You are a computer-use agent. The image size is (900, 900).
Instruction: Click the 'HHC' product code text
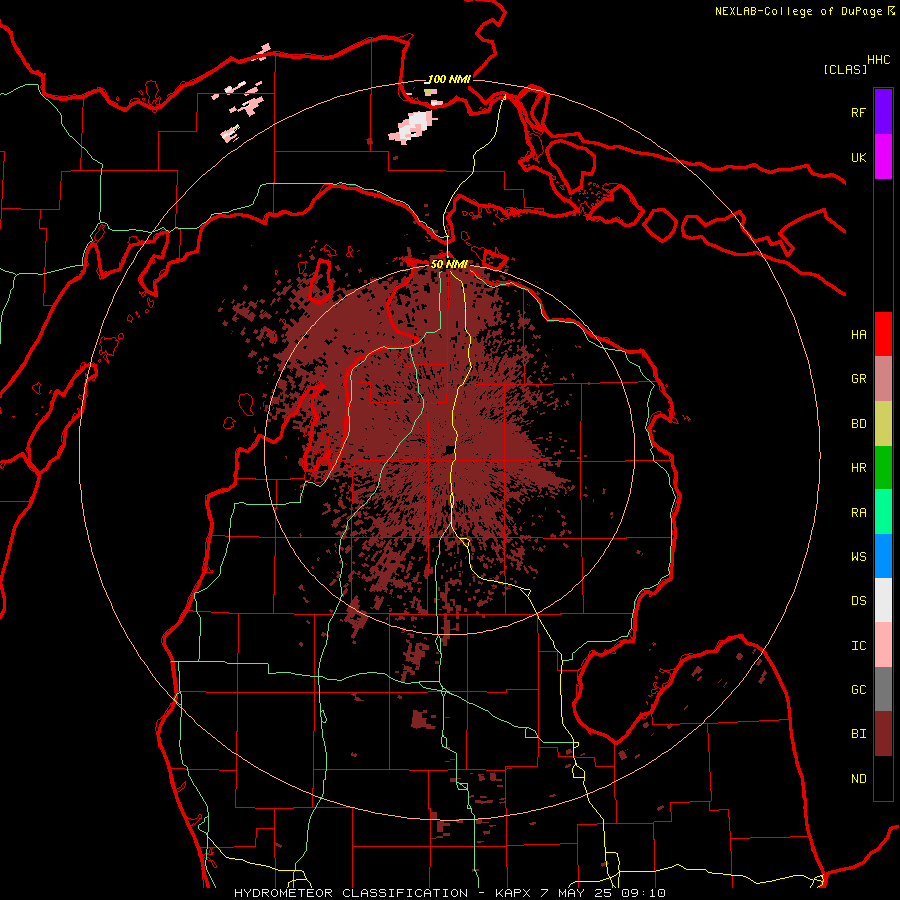click(878, 60)
